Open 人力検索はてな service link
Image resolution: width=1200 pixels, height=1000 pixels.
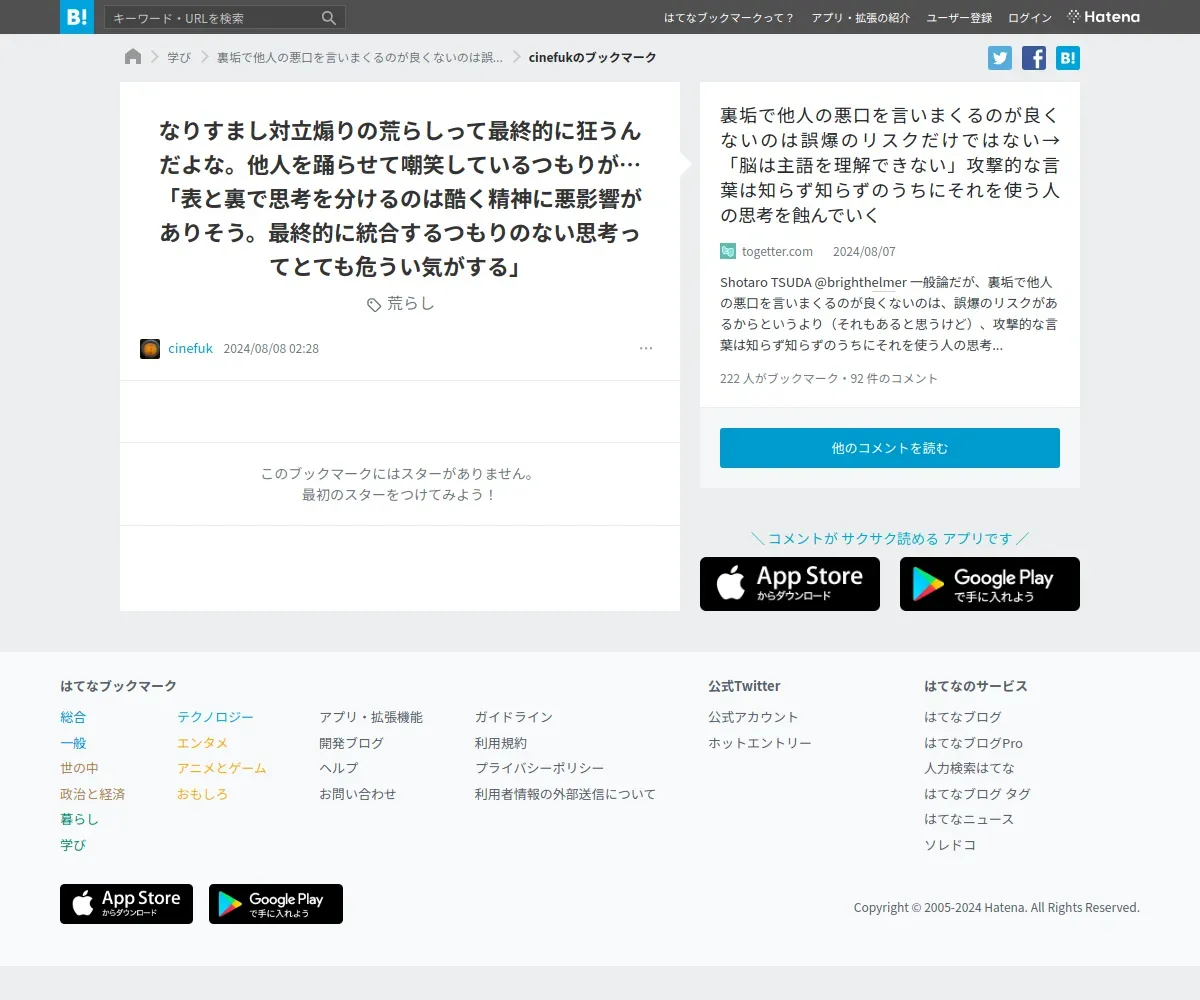point(969,768)
